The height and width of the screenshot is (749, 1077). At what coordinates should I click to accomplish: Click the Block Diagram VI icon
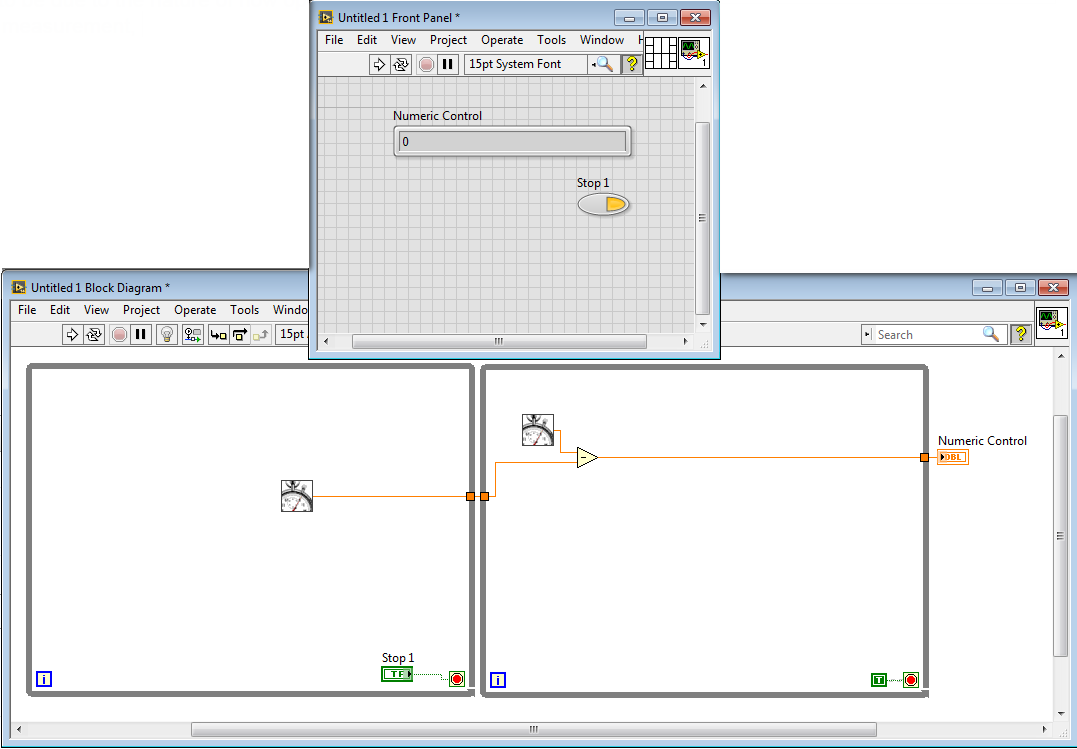coord(1052,323)
